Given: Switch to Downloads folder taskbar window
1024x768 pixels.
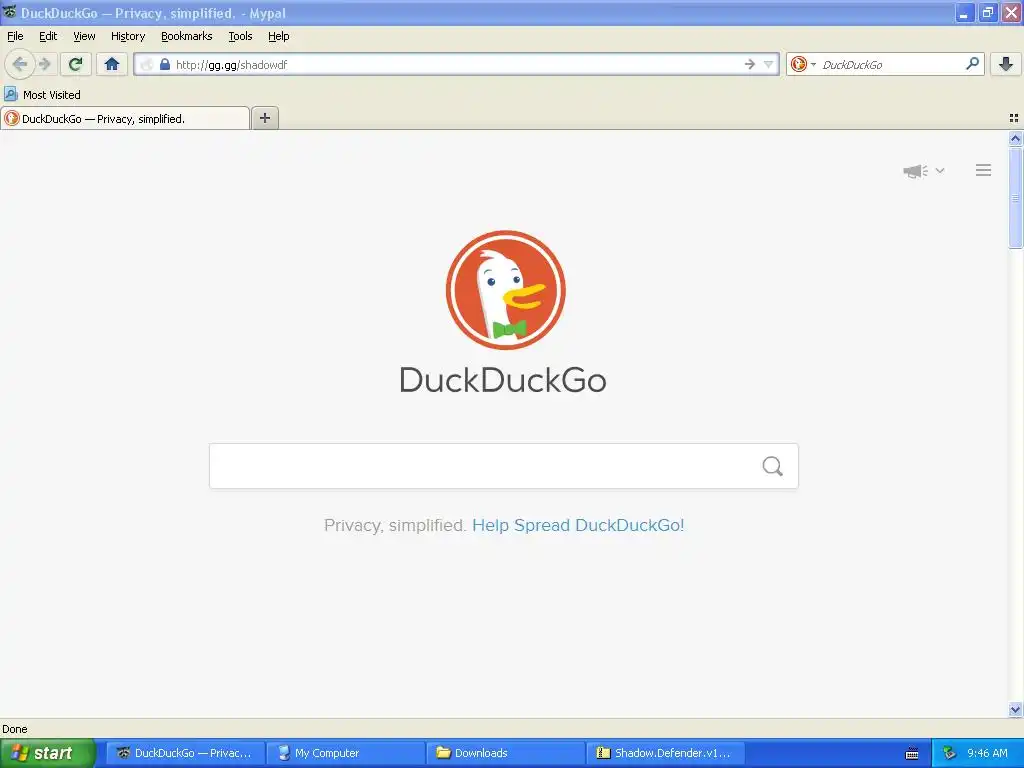Looking at the screenshot, I should coord(506,753).
